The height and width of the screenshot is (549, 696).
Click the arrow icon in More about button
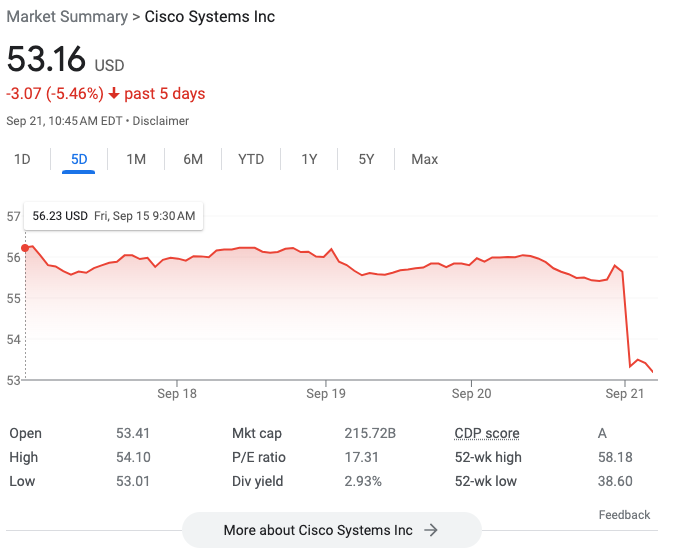coord(431,530)
